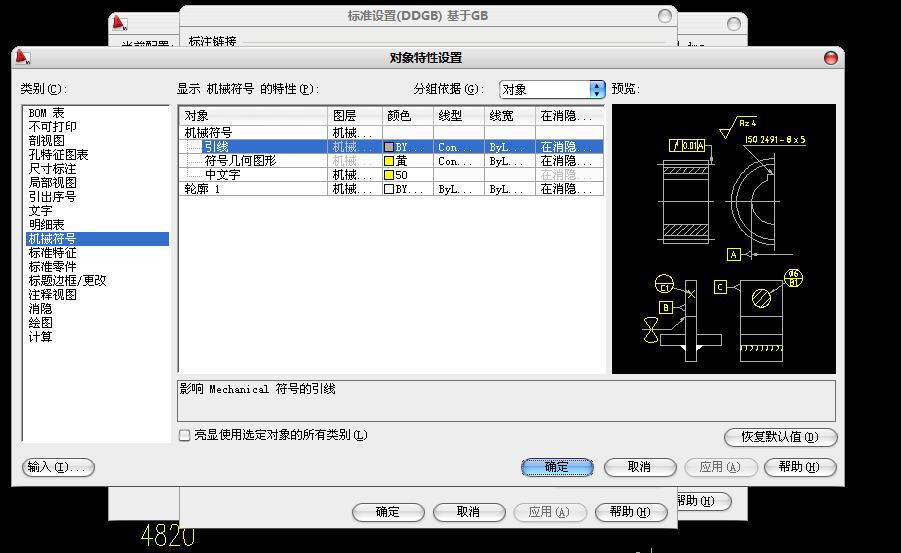Select the 引线 row in properties table

click(x=391, y=147)
